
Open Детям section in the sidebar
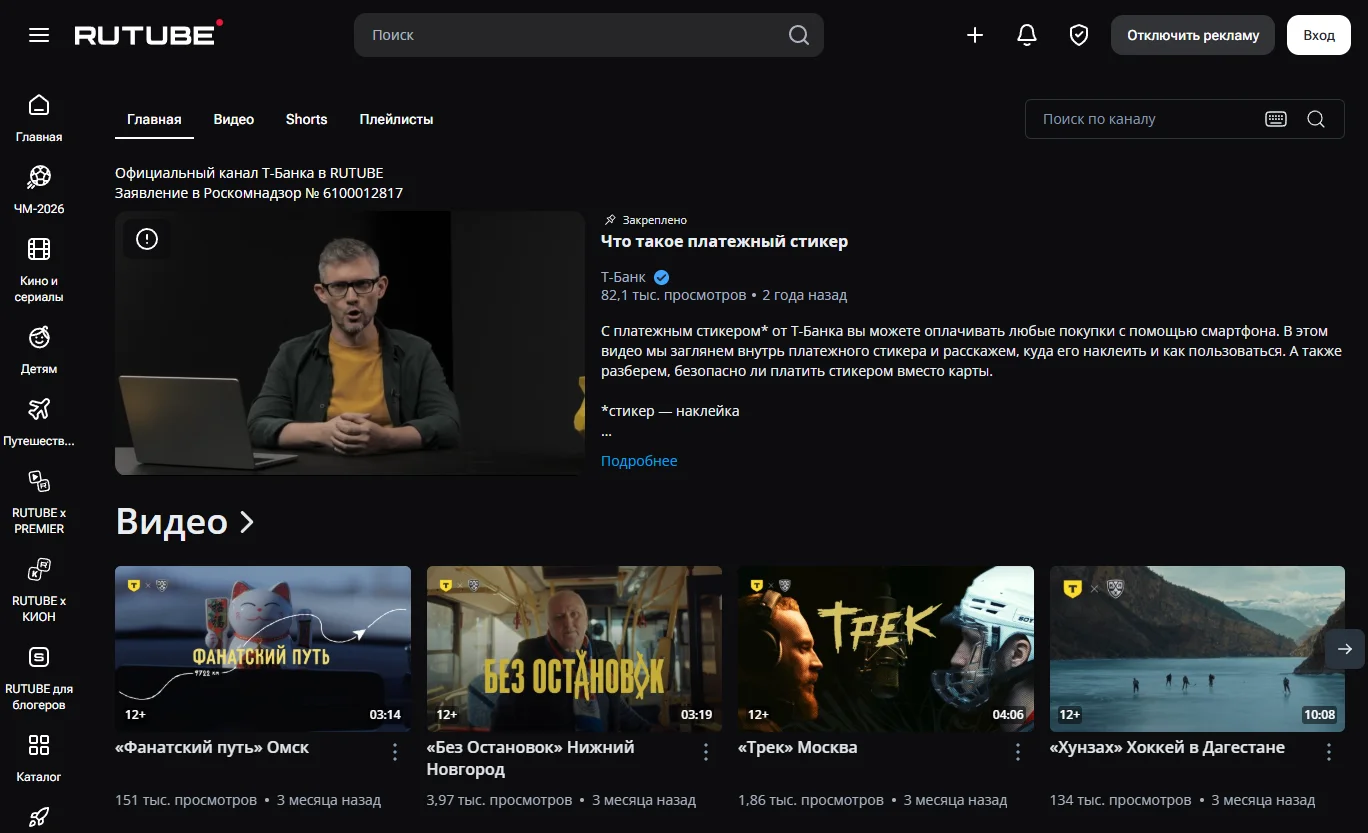[39, 351]
